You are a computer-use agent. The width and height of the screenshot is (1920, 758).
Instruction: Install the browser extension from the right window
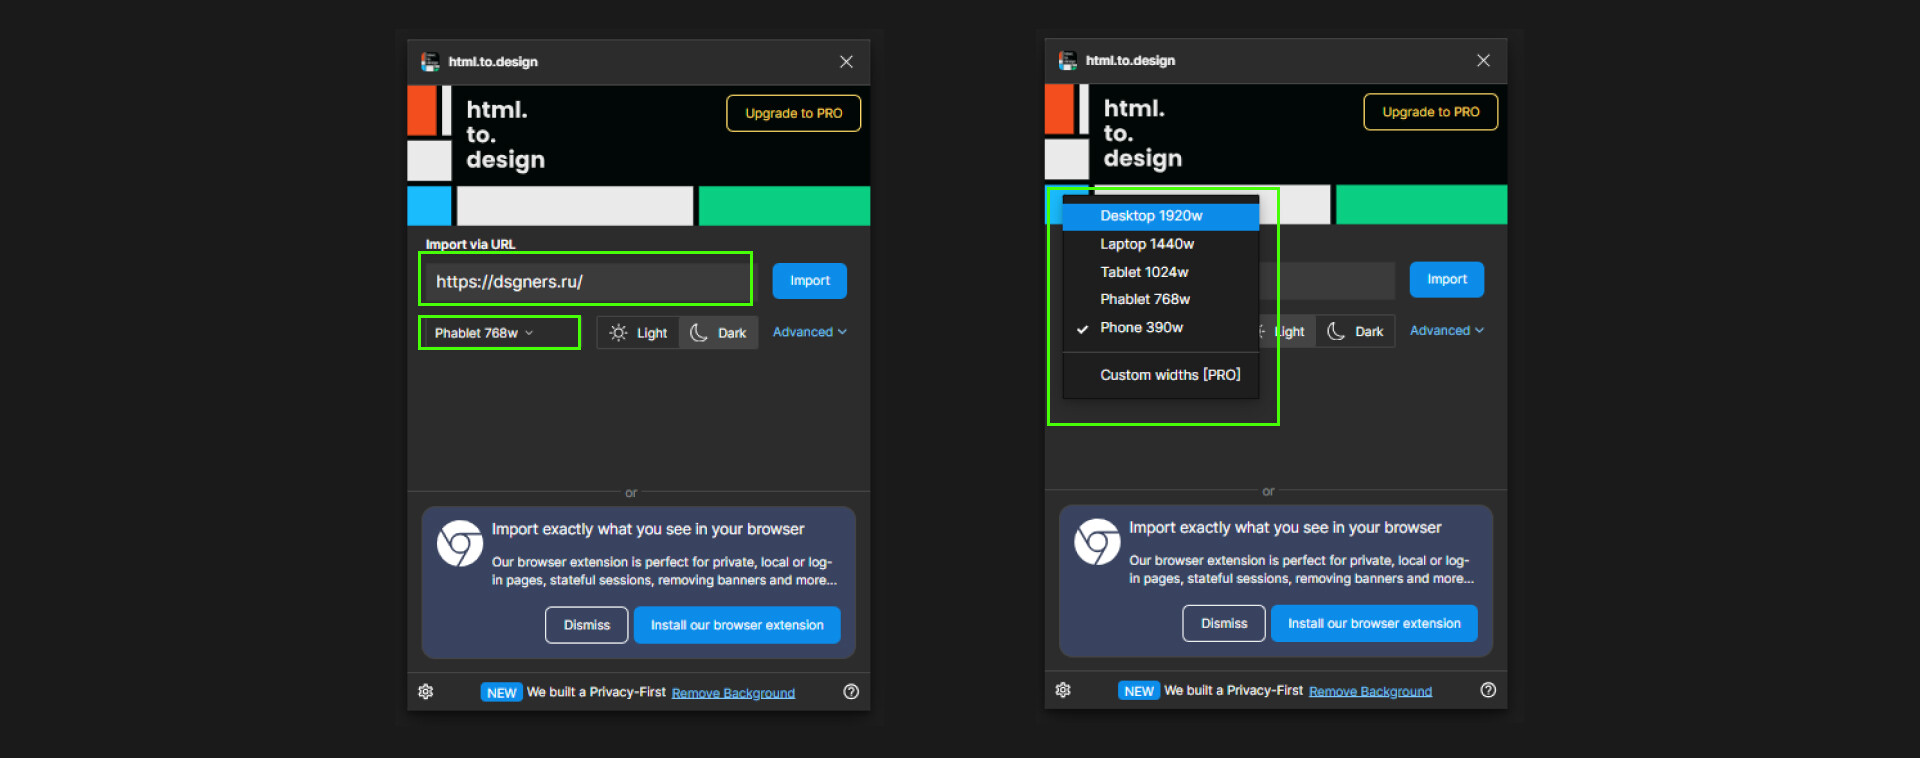tap(1374, 623)
